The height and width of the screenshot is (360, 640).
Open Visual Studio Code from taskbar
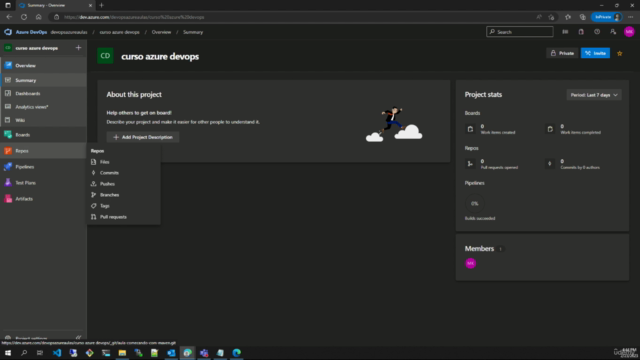57,353
